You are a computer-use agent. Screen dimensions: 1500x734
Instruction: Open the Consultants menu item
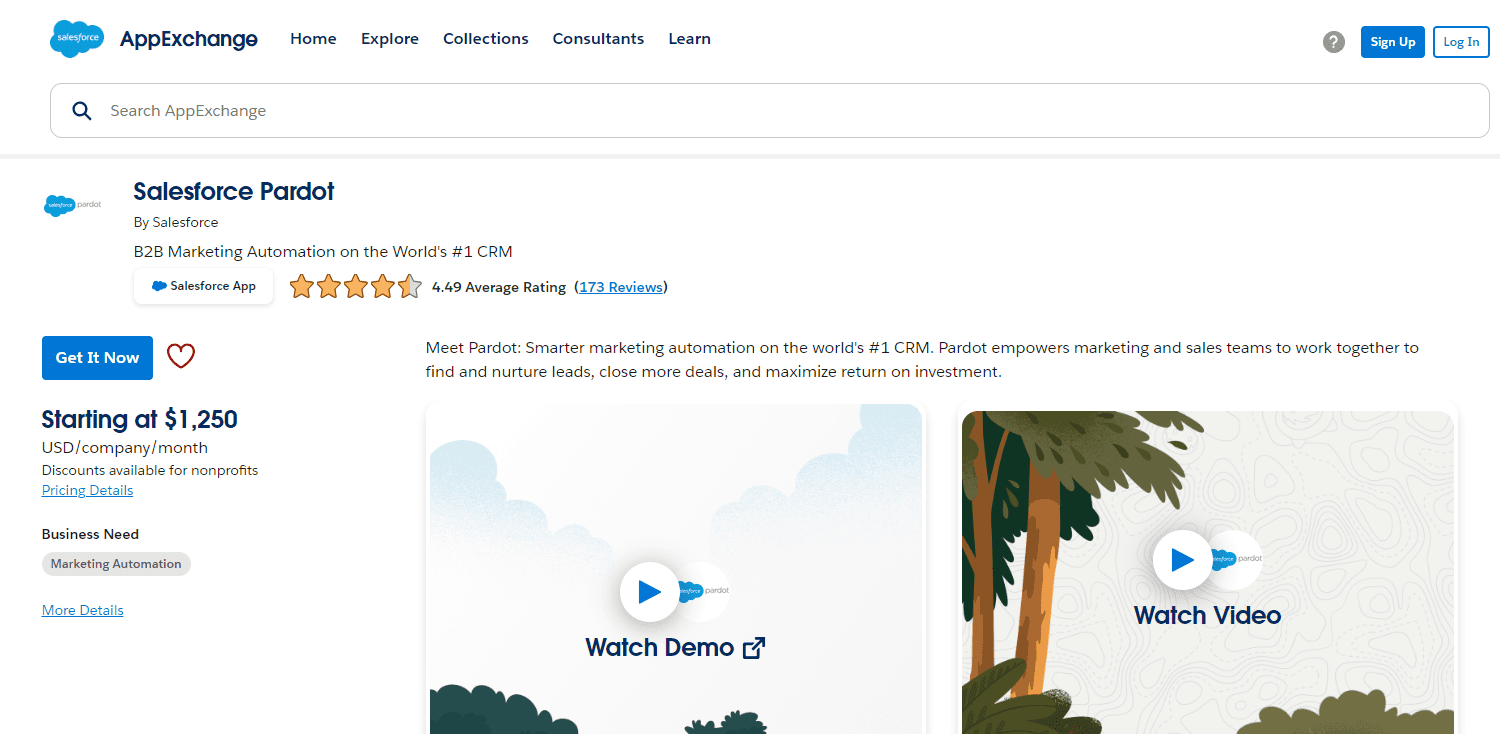(598, 39)
